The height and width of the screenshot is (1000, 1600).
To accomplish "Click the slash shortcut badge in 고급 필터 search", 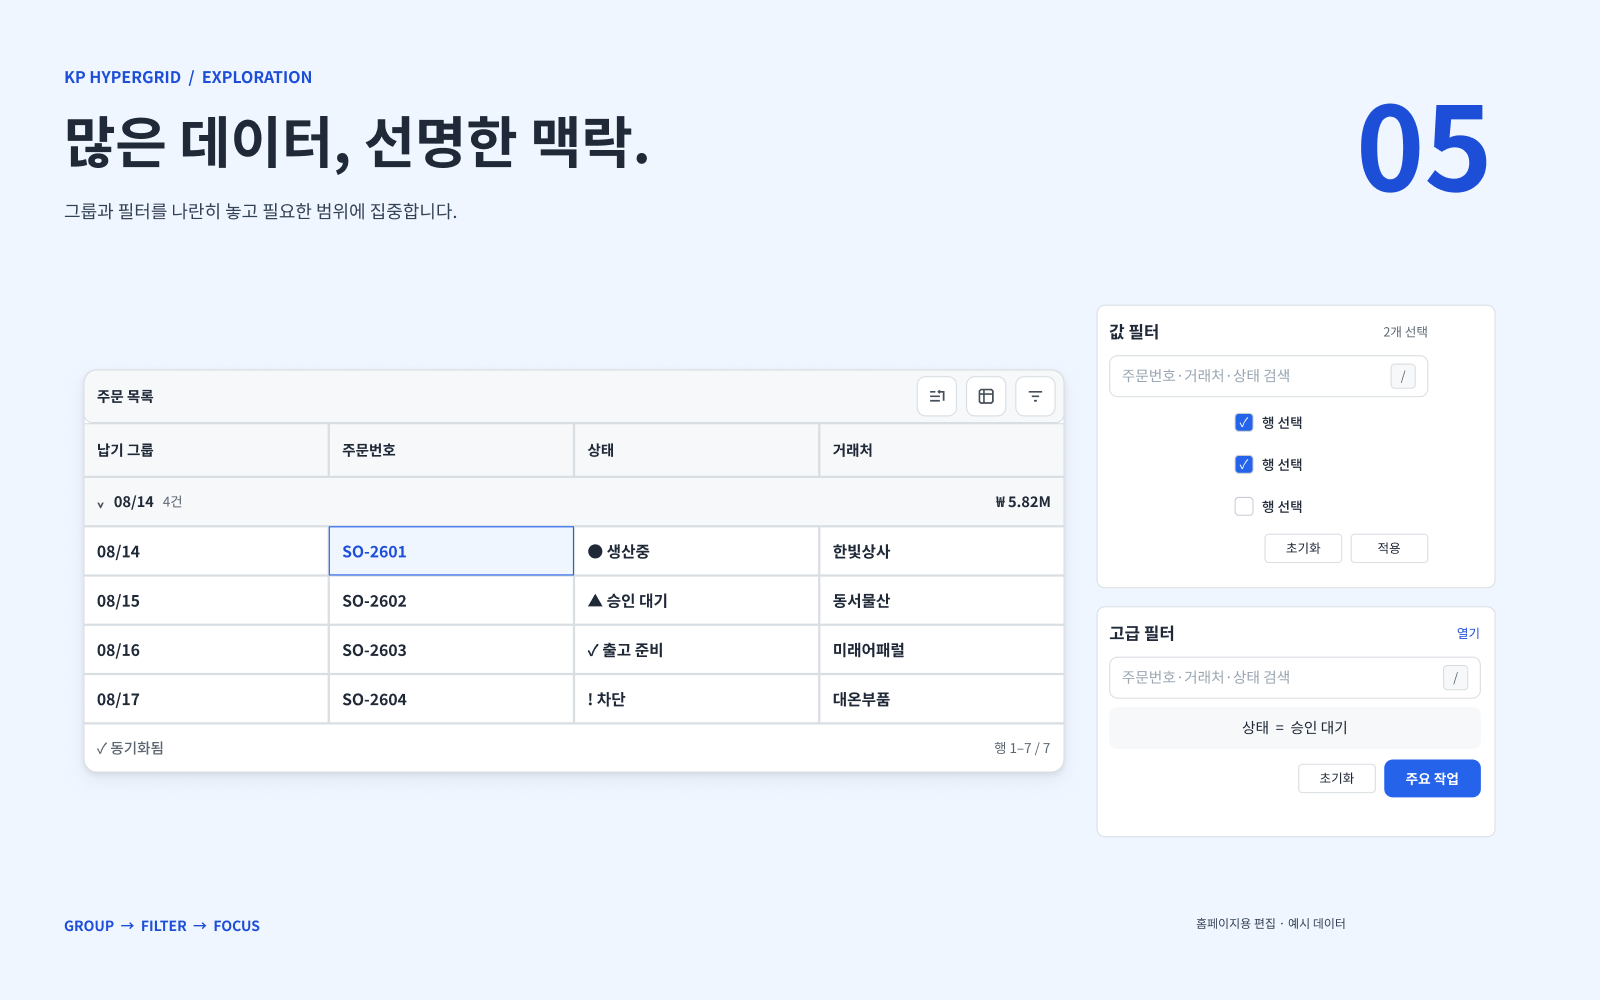I will (1455, 678).
